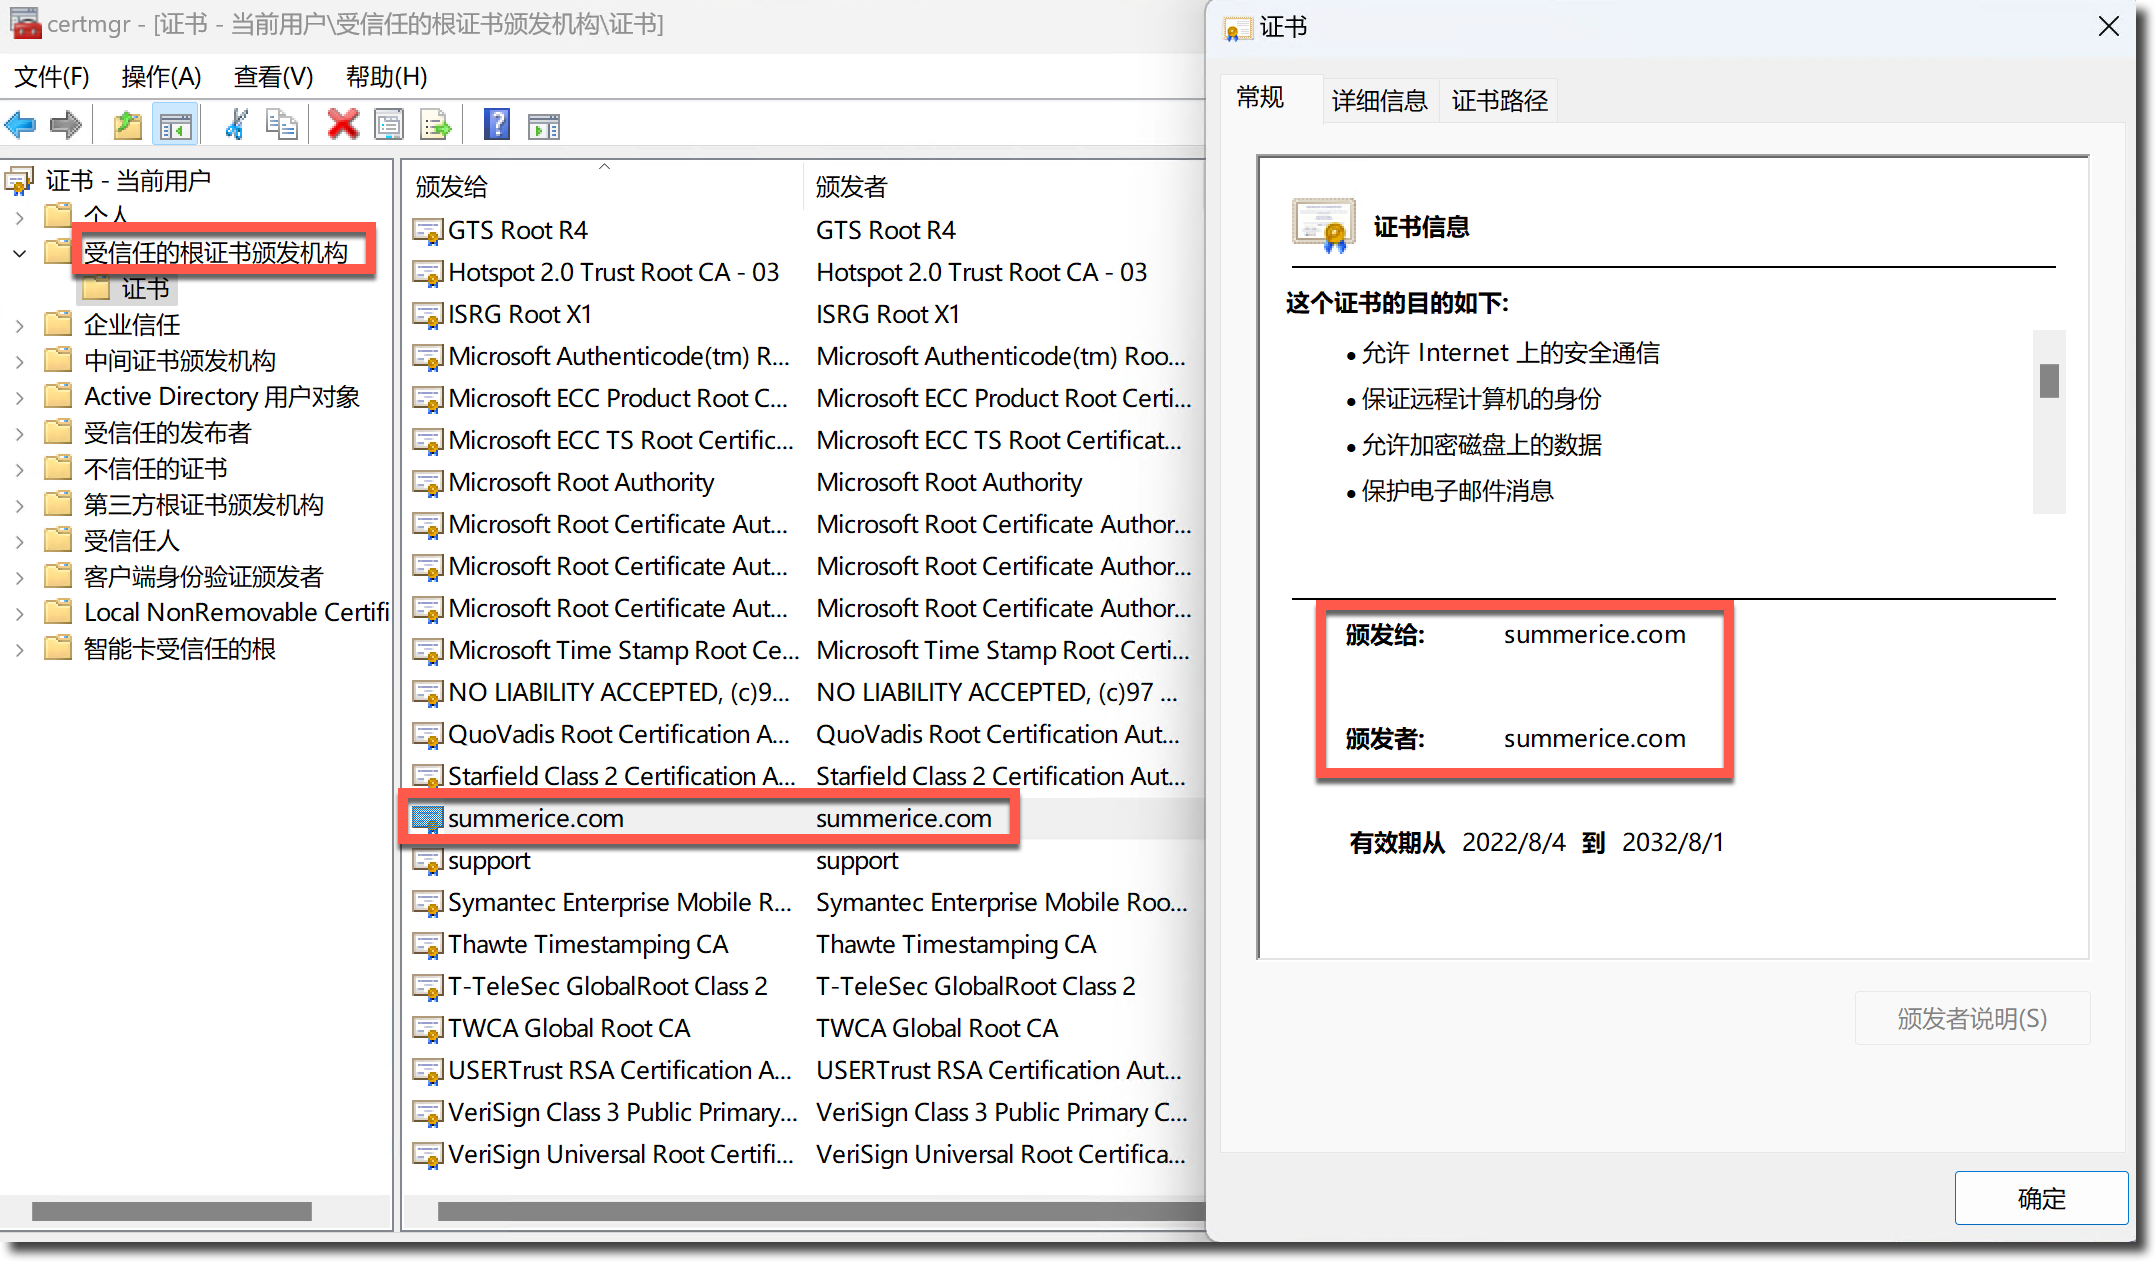Viewport: 2156px width, 1262px height.
Task: Click the certificate purposes list scrollbar thumb
Action: 2049,381
